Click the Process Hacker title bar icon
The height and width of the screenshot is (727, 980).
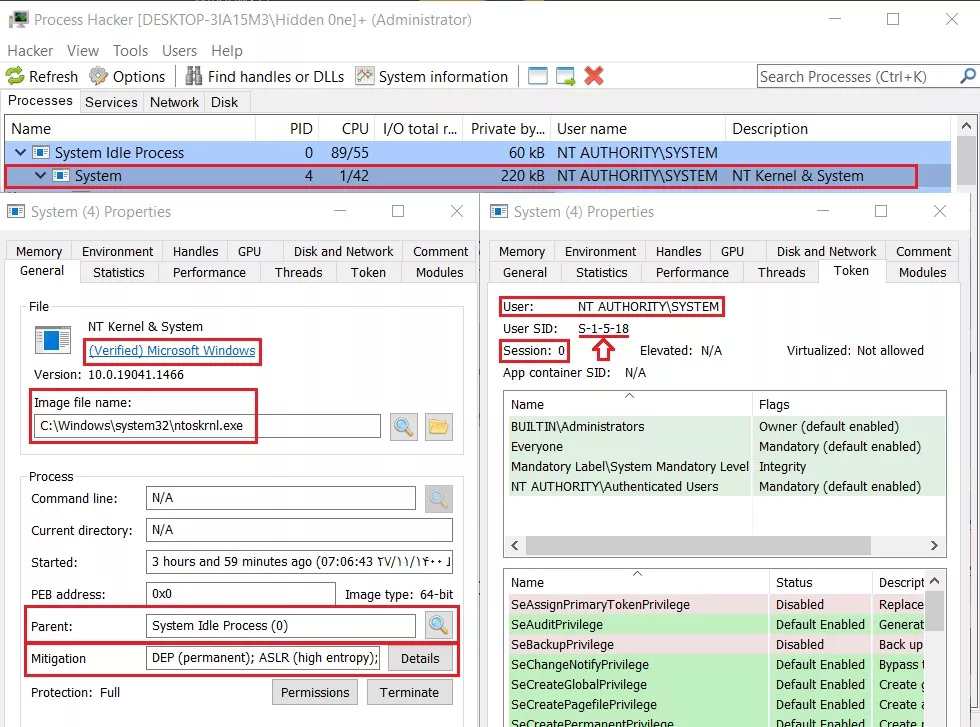pyautogui.click(x=19, y=19)
